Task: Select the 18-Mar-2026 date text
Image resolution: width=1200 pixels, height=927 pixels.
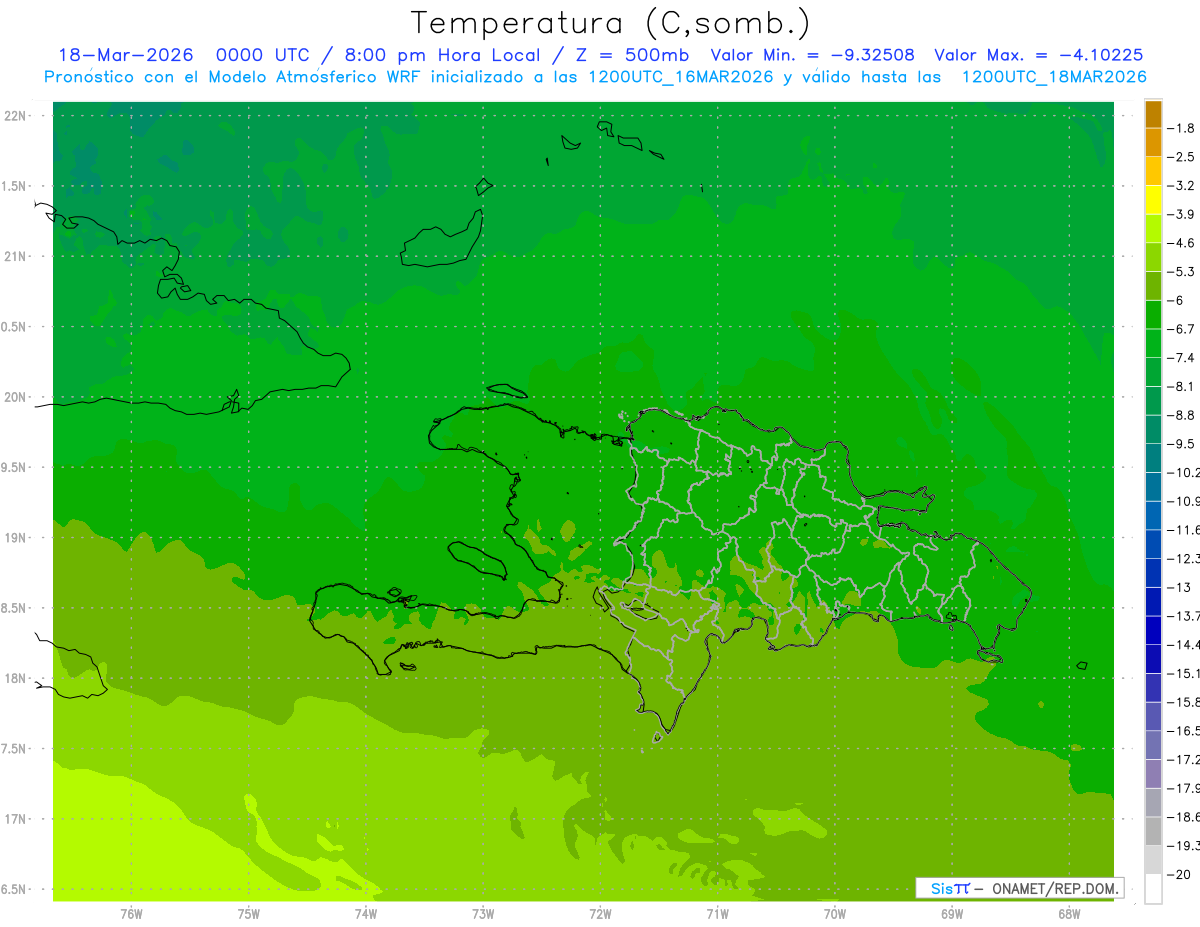Action: pyautogui.click(x=126, y=55)
